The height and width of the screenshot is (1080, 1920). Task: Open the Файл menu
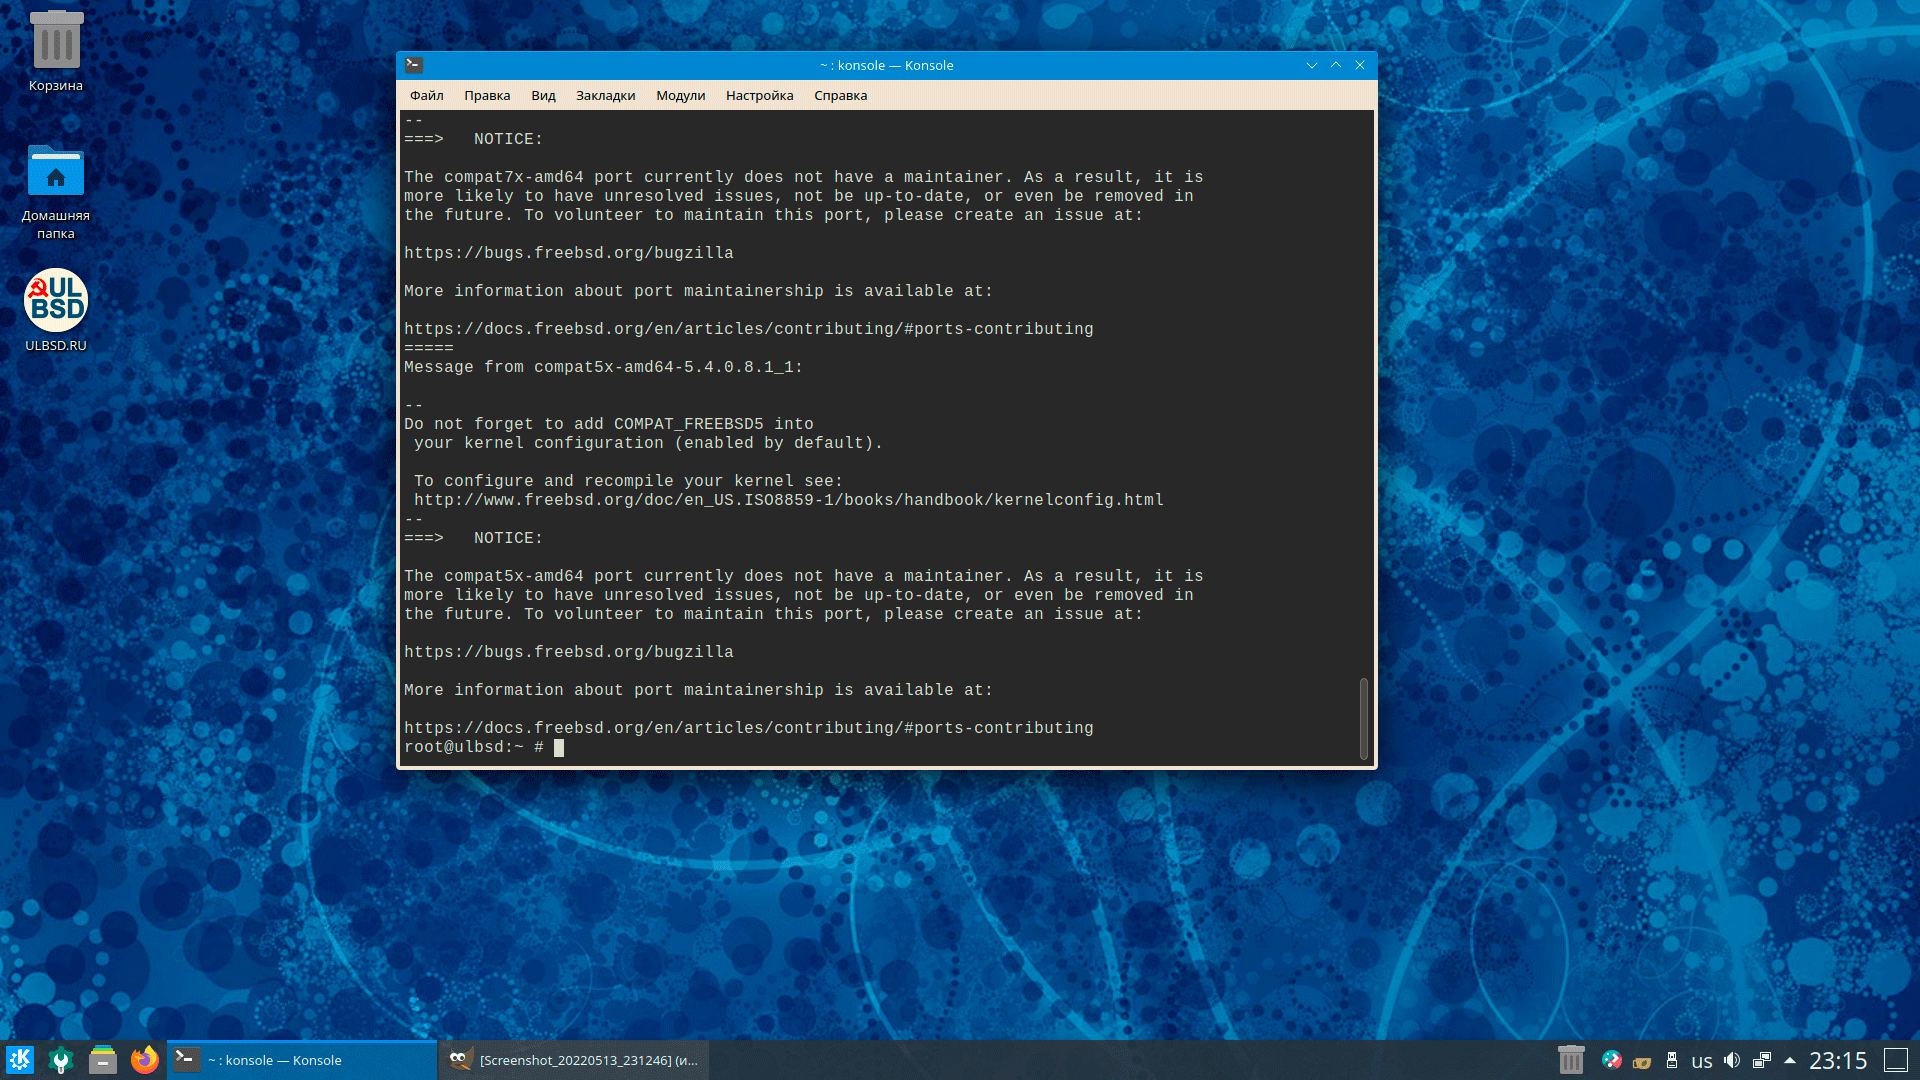[426, 96]
